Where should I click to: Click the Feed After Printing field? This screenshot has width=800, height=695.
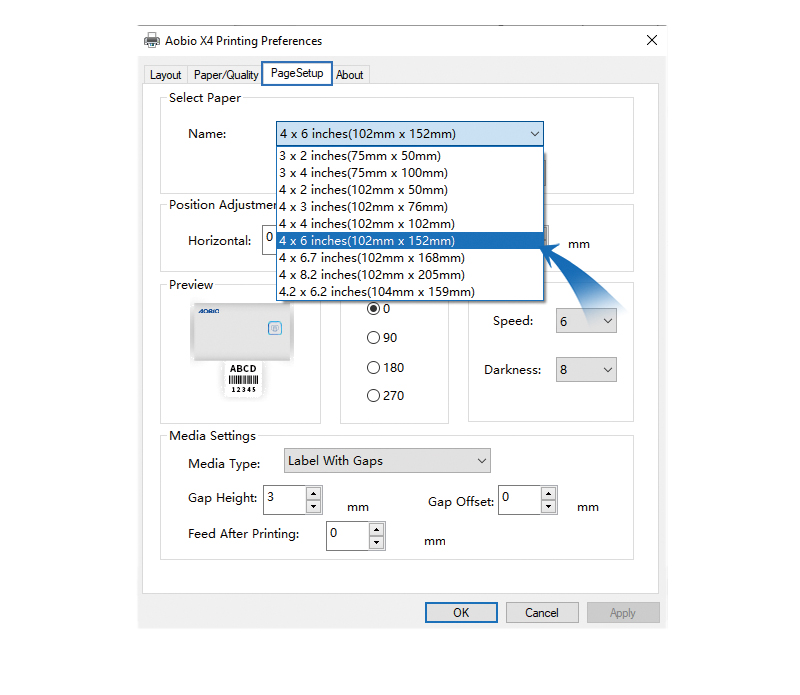point(347,536)
